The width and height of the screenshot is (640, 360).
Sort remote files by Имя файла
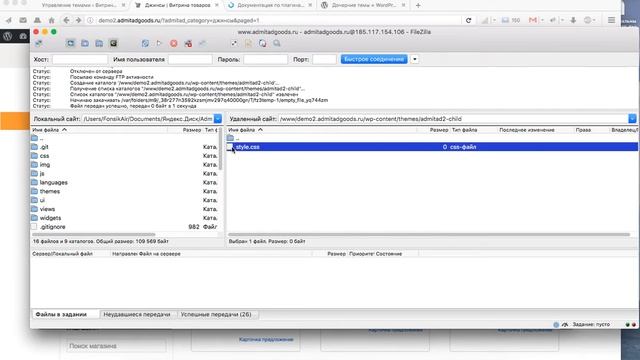[x=322, y=130]
